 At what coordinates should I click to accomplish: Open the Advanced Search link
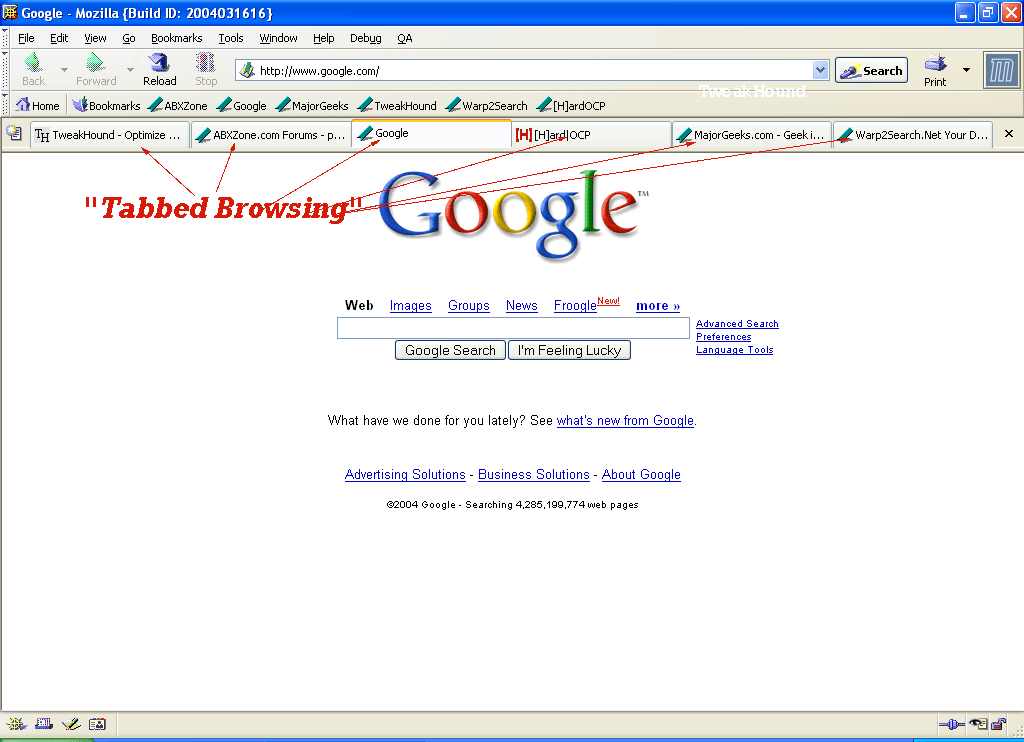coord(737,323)
